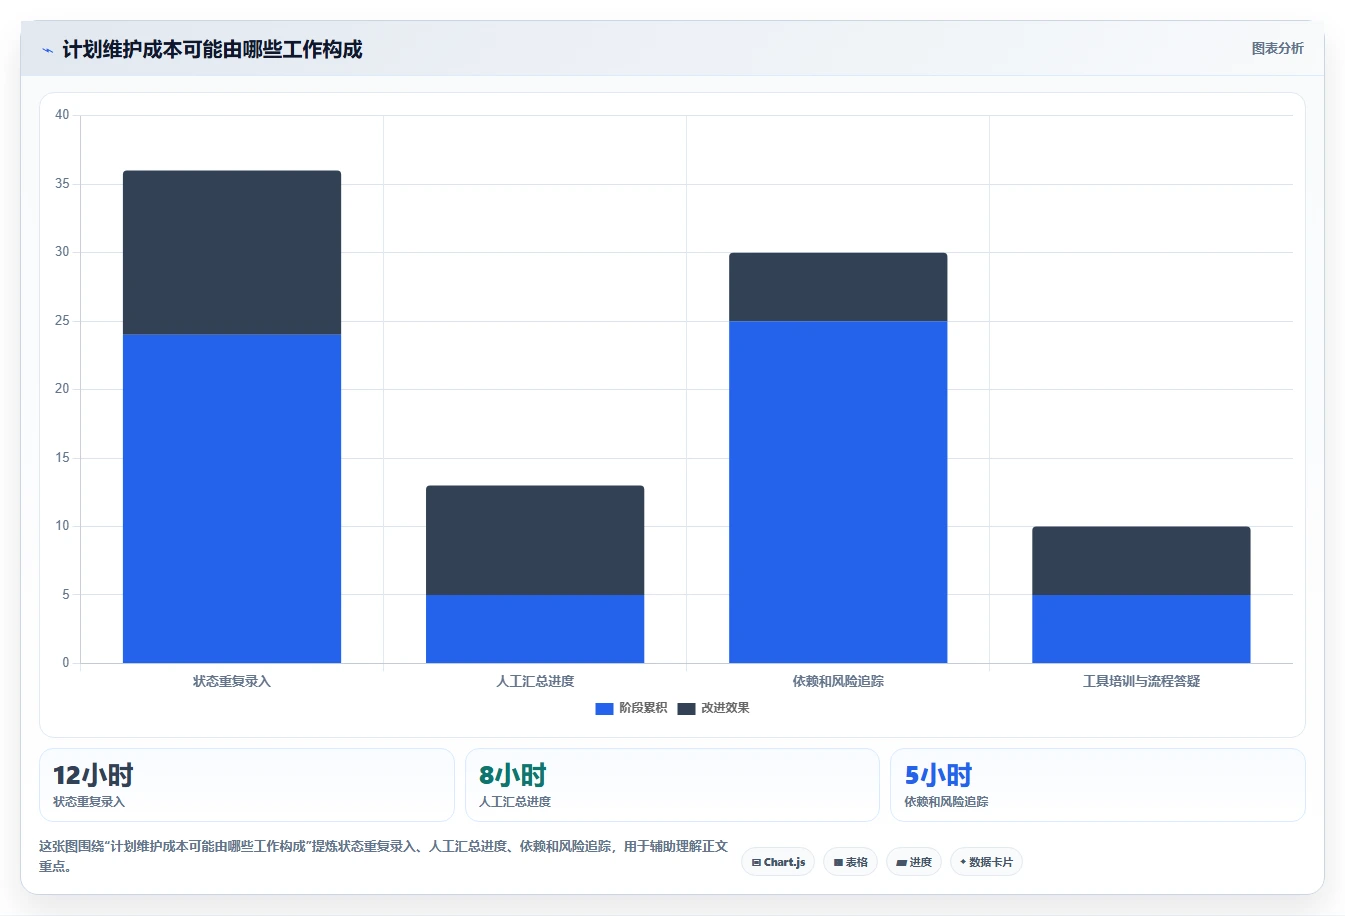
Task: Click the blue bar segment for 工具培训与流程答疑
Action: pos(1141,629)
